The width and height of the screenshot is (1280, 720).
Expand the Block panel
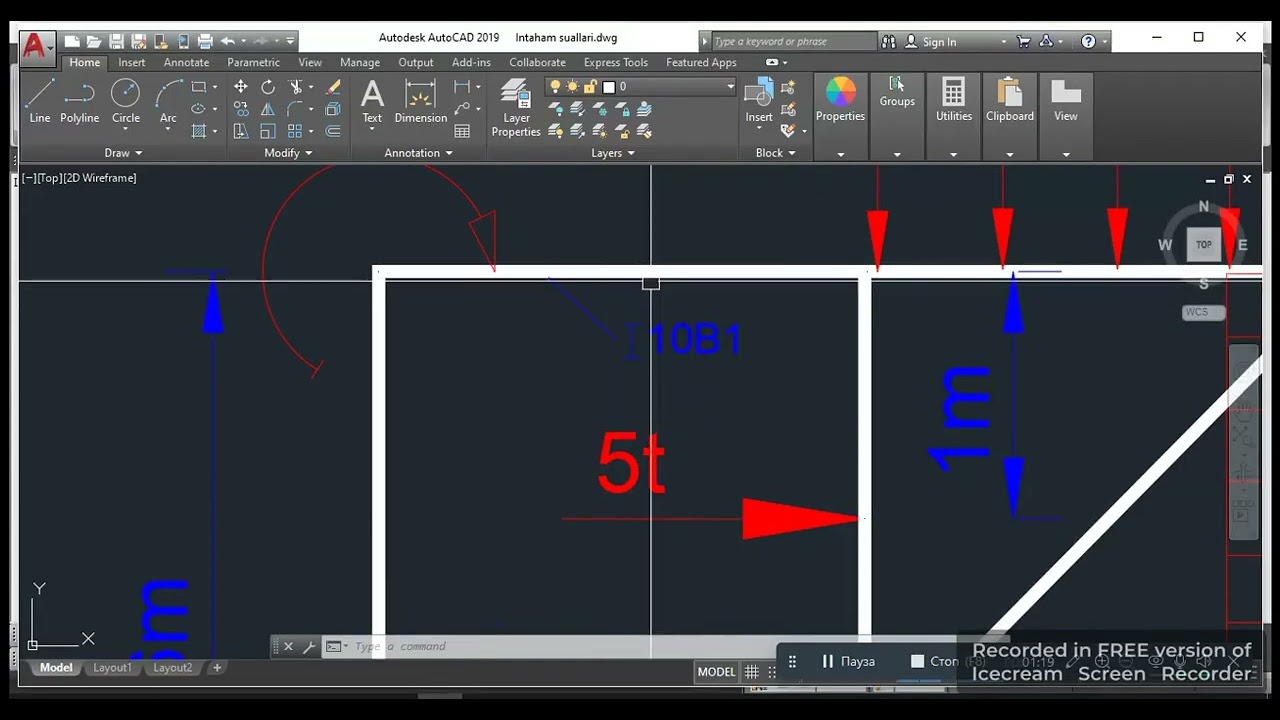(775, 153)
